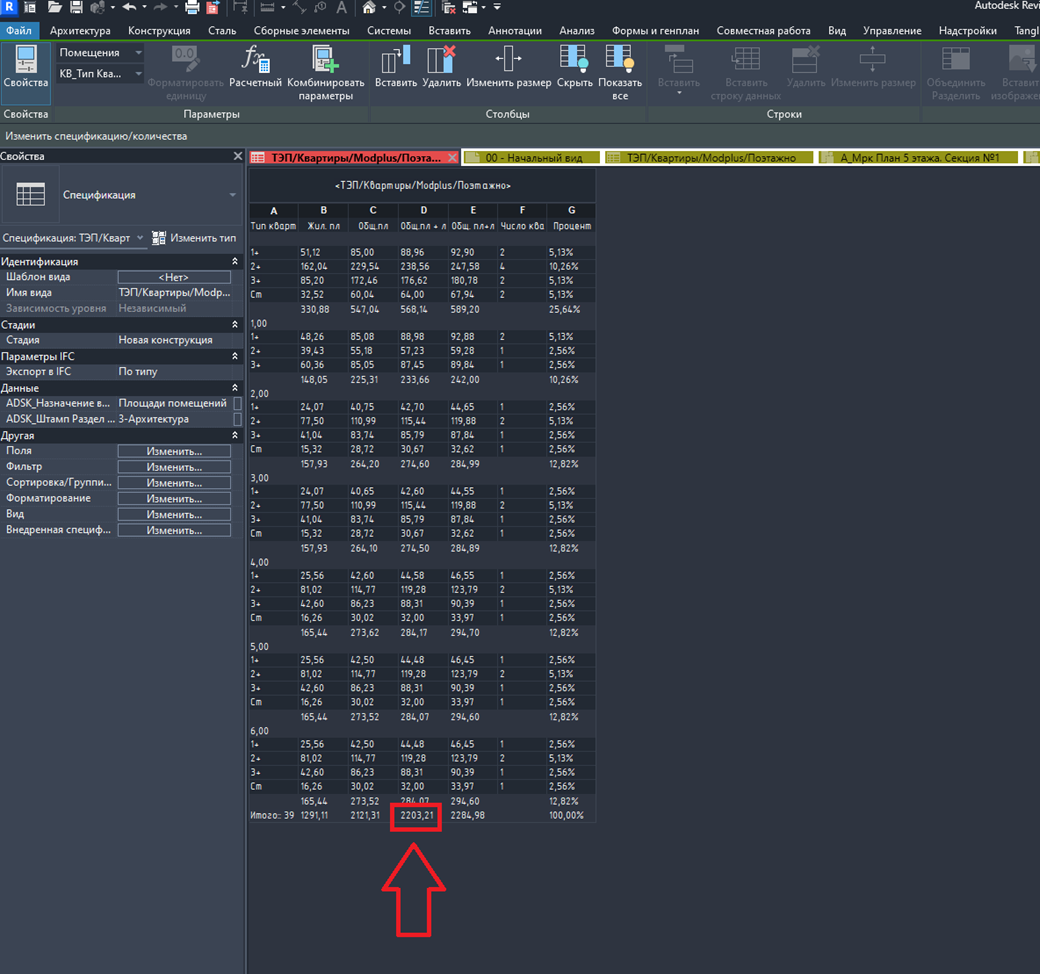
Task: Toggle Thin Lines display
Action: pyautogui.click(x=421, y=8)
